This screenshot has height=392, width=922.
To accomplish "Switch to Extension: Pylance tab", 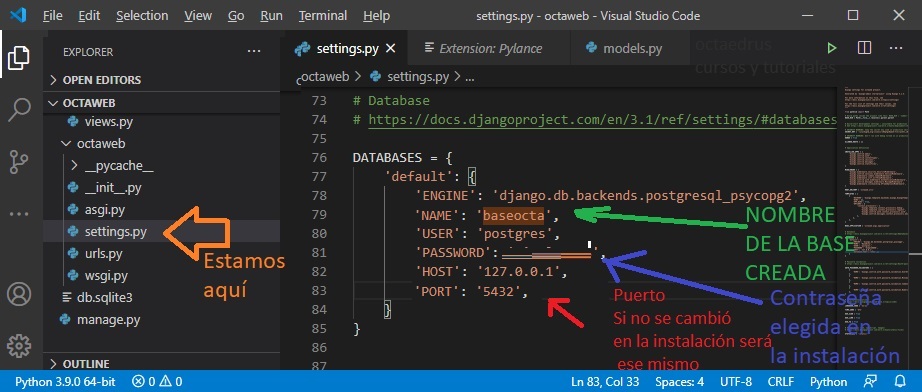I will [489, 48].
